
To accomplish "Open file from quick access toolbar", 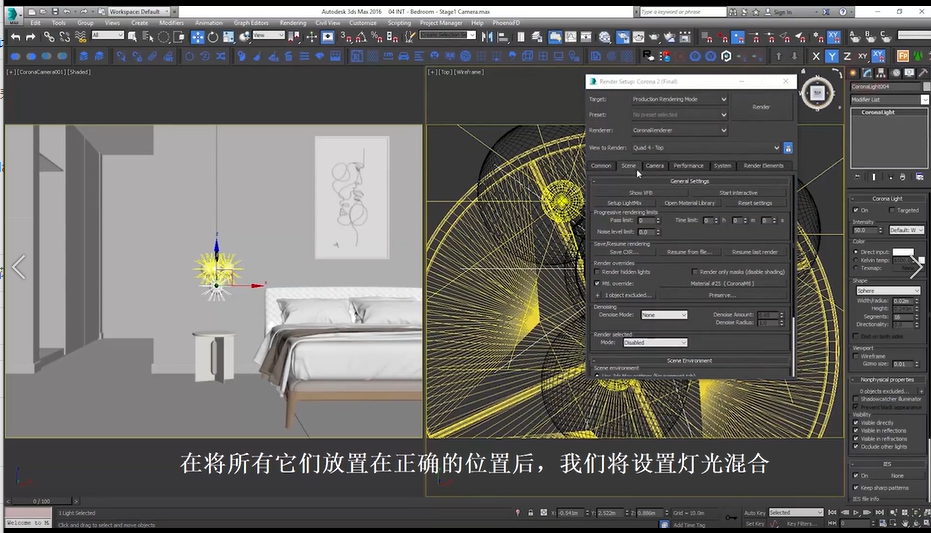I will click(x=43, y=11).
